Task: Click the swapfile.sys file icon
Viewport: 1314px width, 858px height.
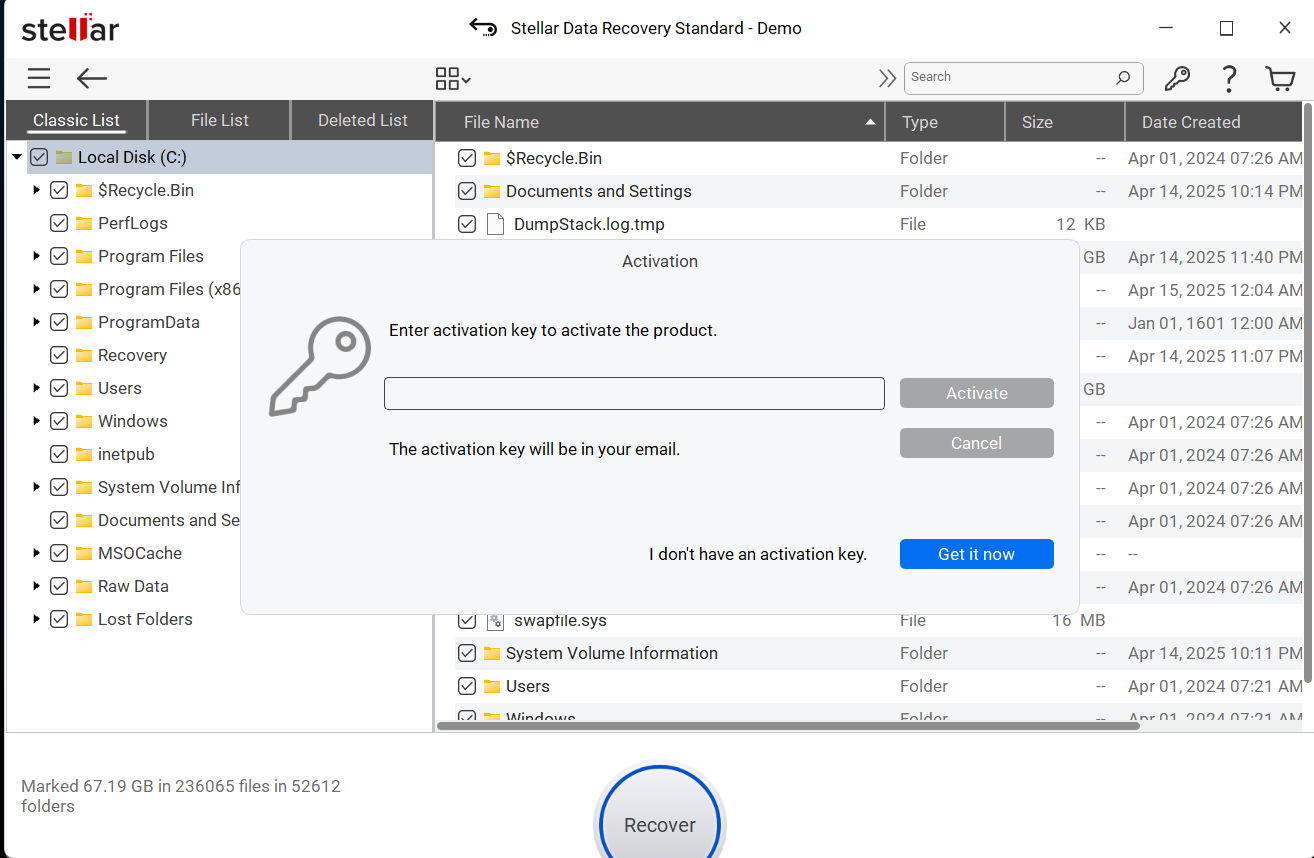Action: [x=494, y=621]
